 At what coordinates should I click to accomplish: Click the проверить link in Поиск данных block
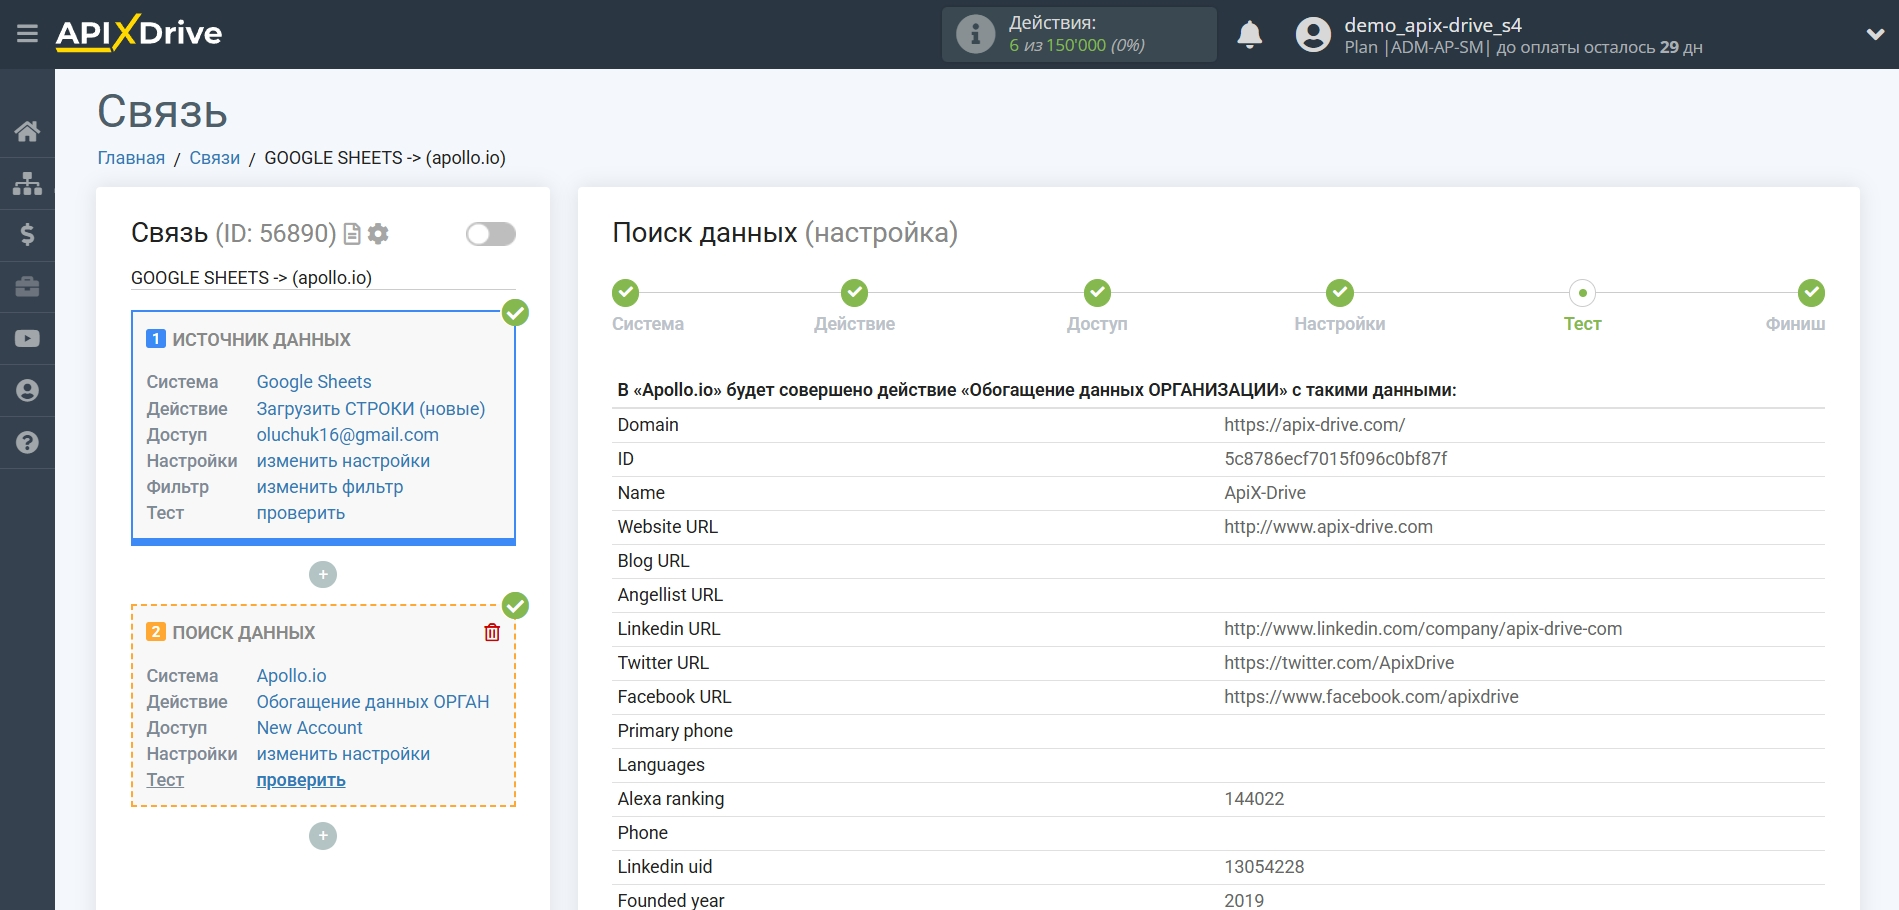pyautogui.click(x=299, y=779)
